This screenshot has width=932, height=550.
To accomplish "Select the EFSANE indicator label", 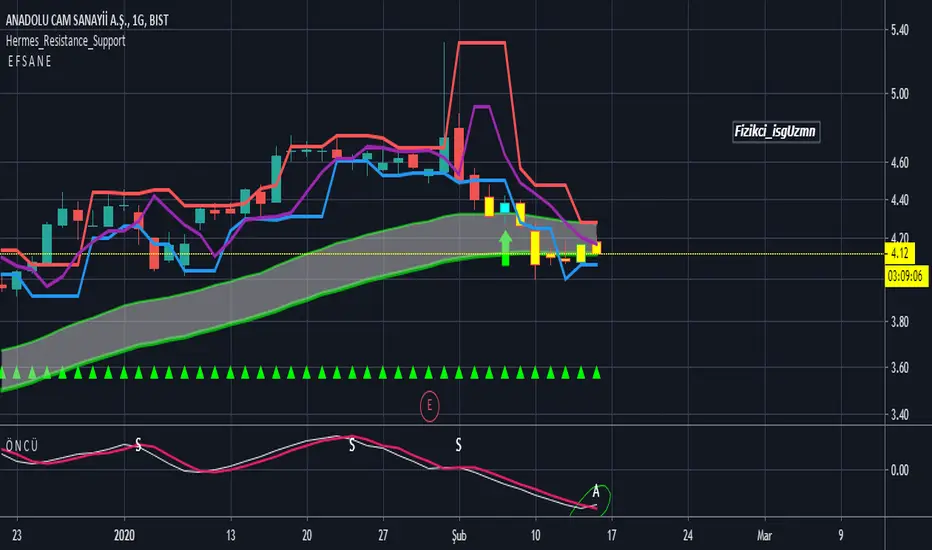I will (x=30, y=61).
